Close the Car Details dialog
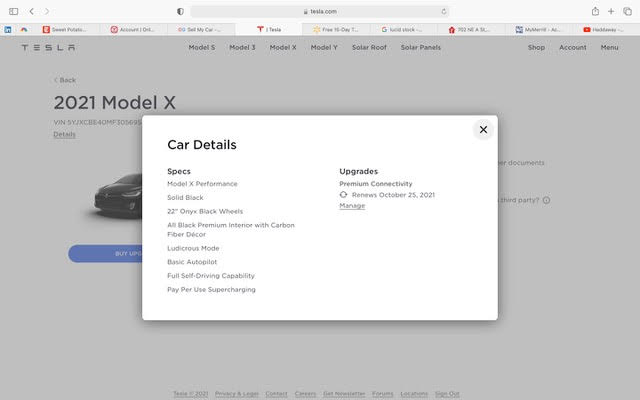 483,129
